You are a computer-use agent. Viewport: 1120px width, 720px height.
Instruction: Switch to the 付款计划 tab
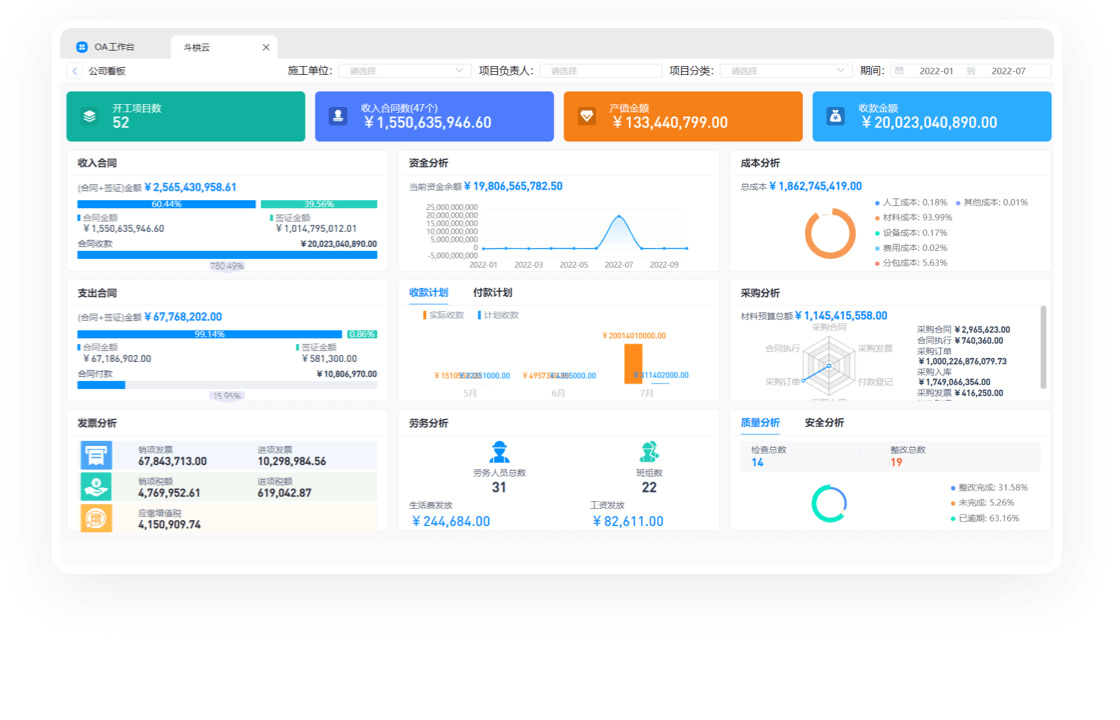492,293
